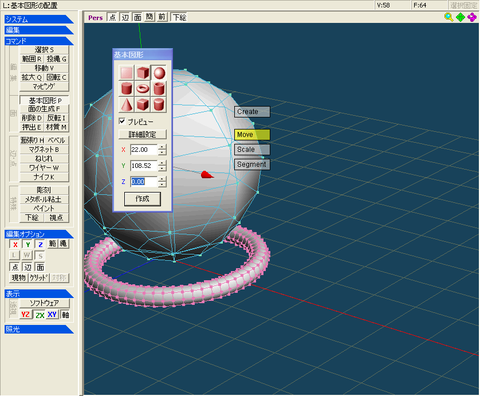Toggle the 縄 lasso option
This screenshot has height=396, width=480.
click(63, 244)
